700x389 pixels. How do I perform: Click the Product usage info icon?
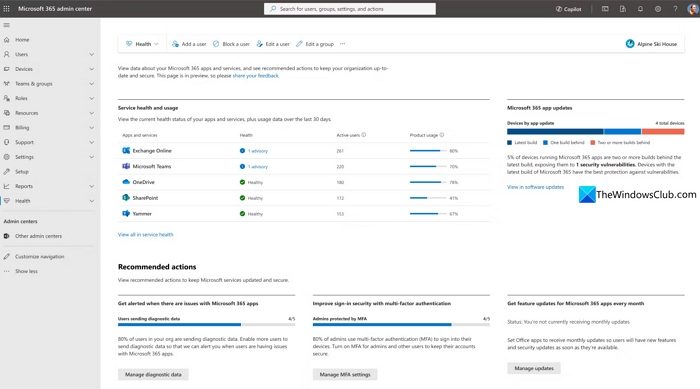pyautogui.click(x=442, y=135)
